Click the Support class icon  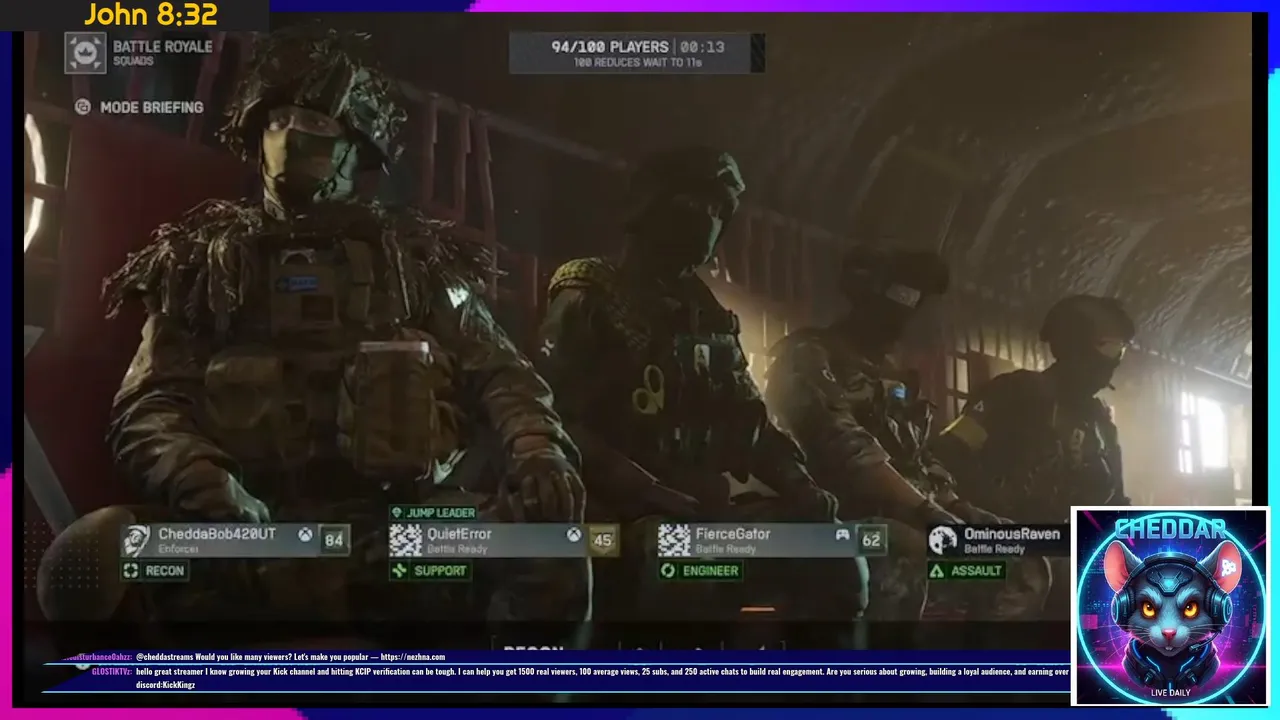point(399,570)
